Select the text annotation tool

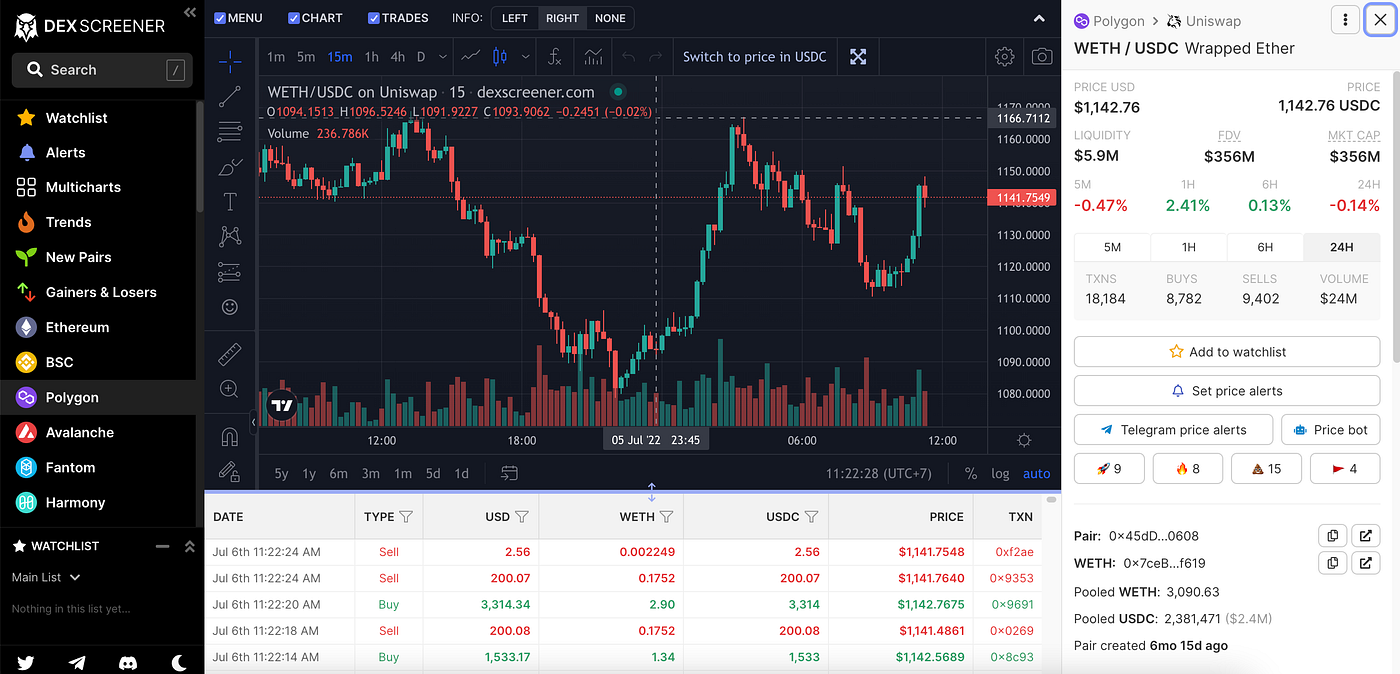point(230,201)
